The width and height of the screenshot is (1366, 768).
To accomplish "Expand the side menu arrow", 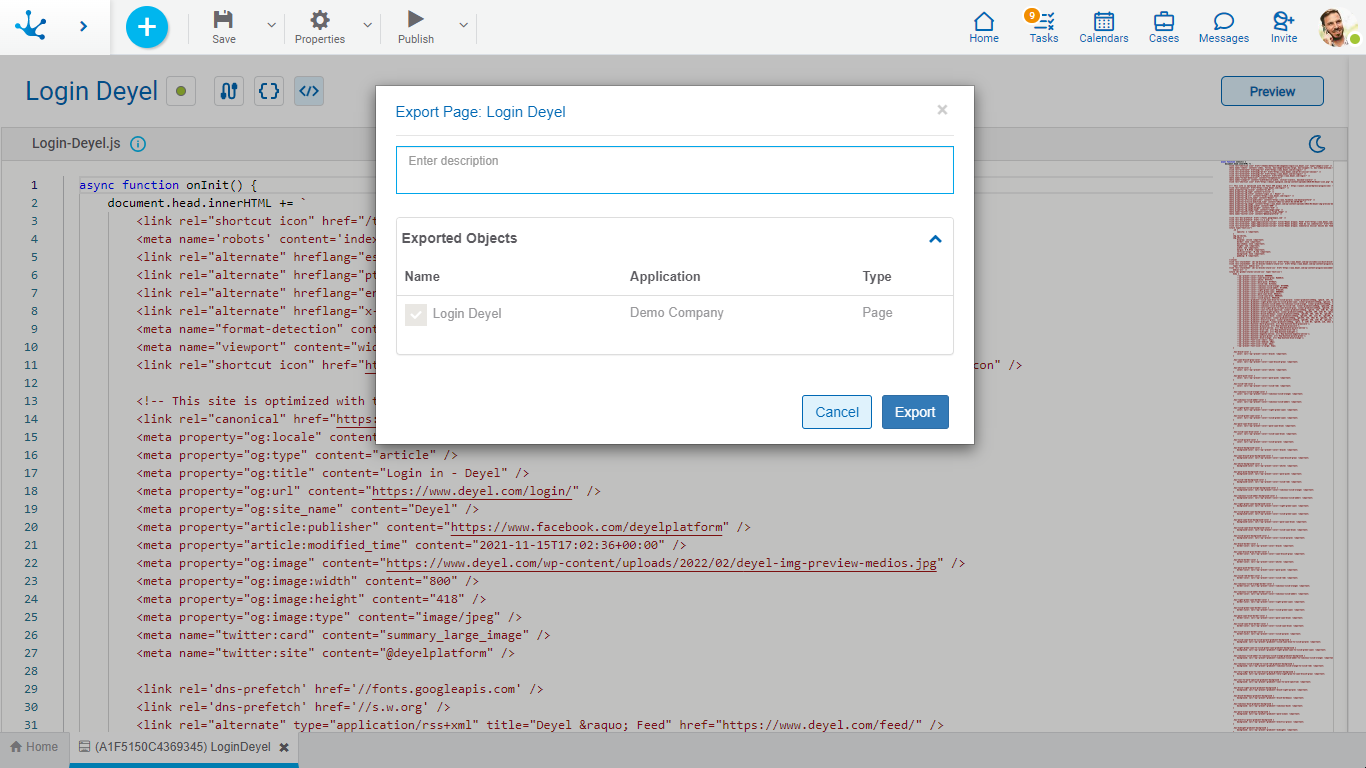I will coord(83,26).
